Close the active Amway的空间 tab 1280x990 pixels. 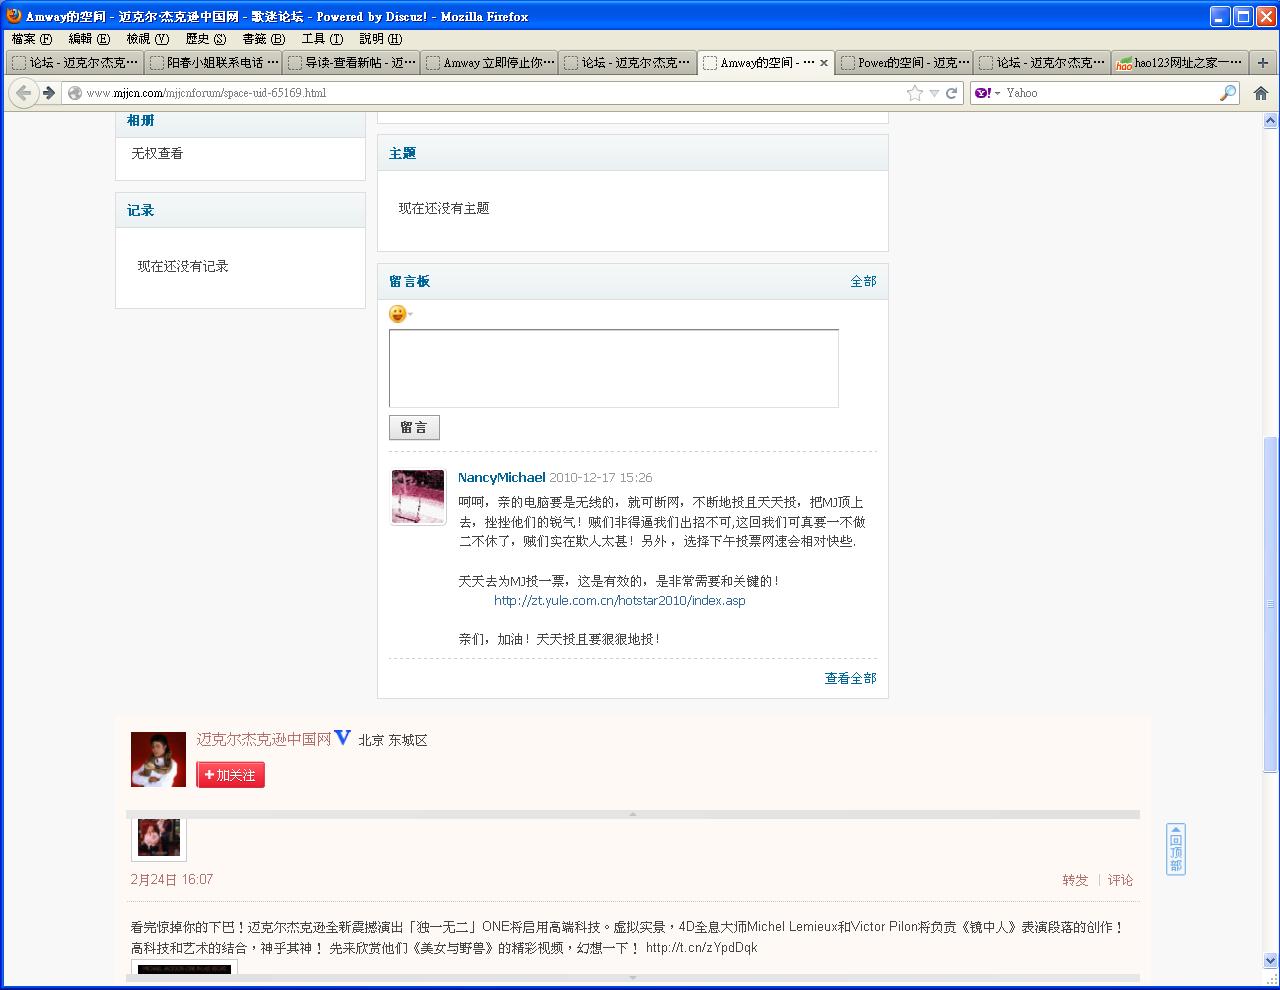pyautogui.click(x=824, y=62)
